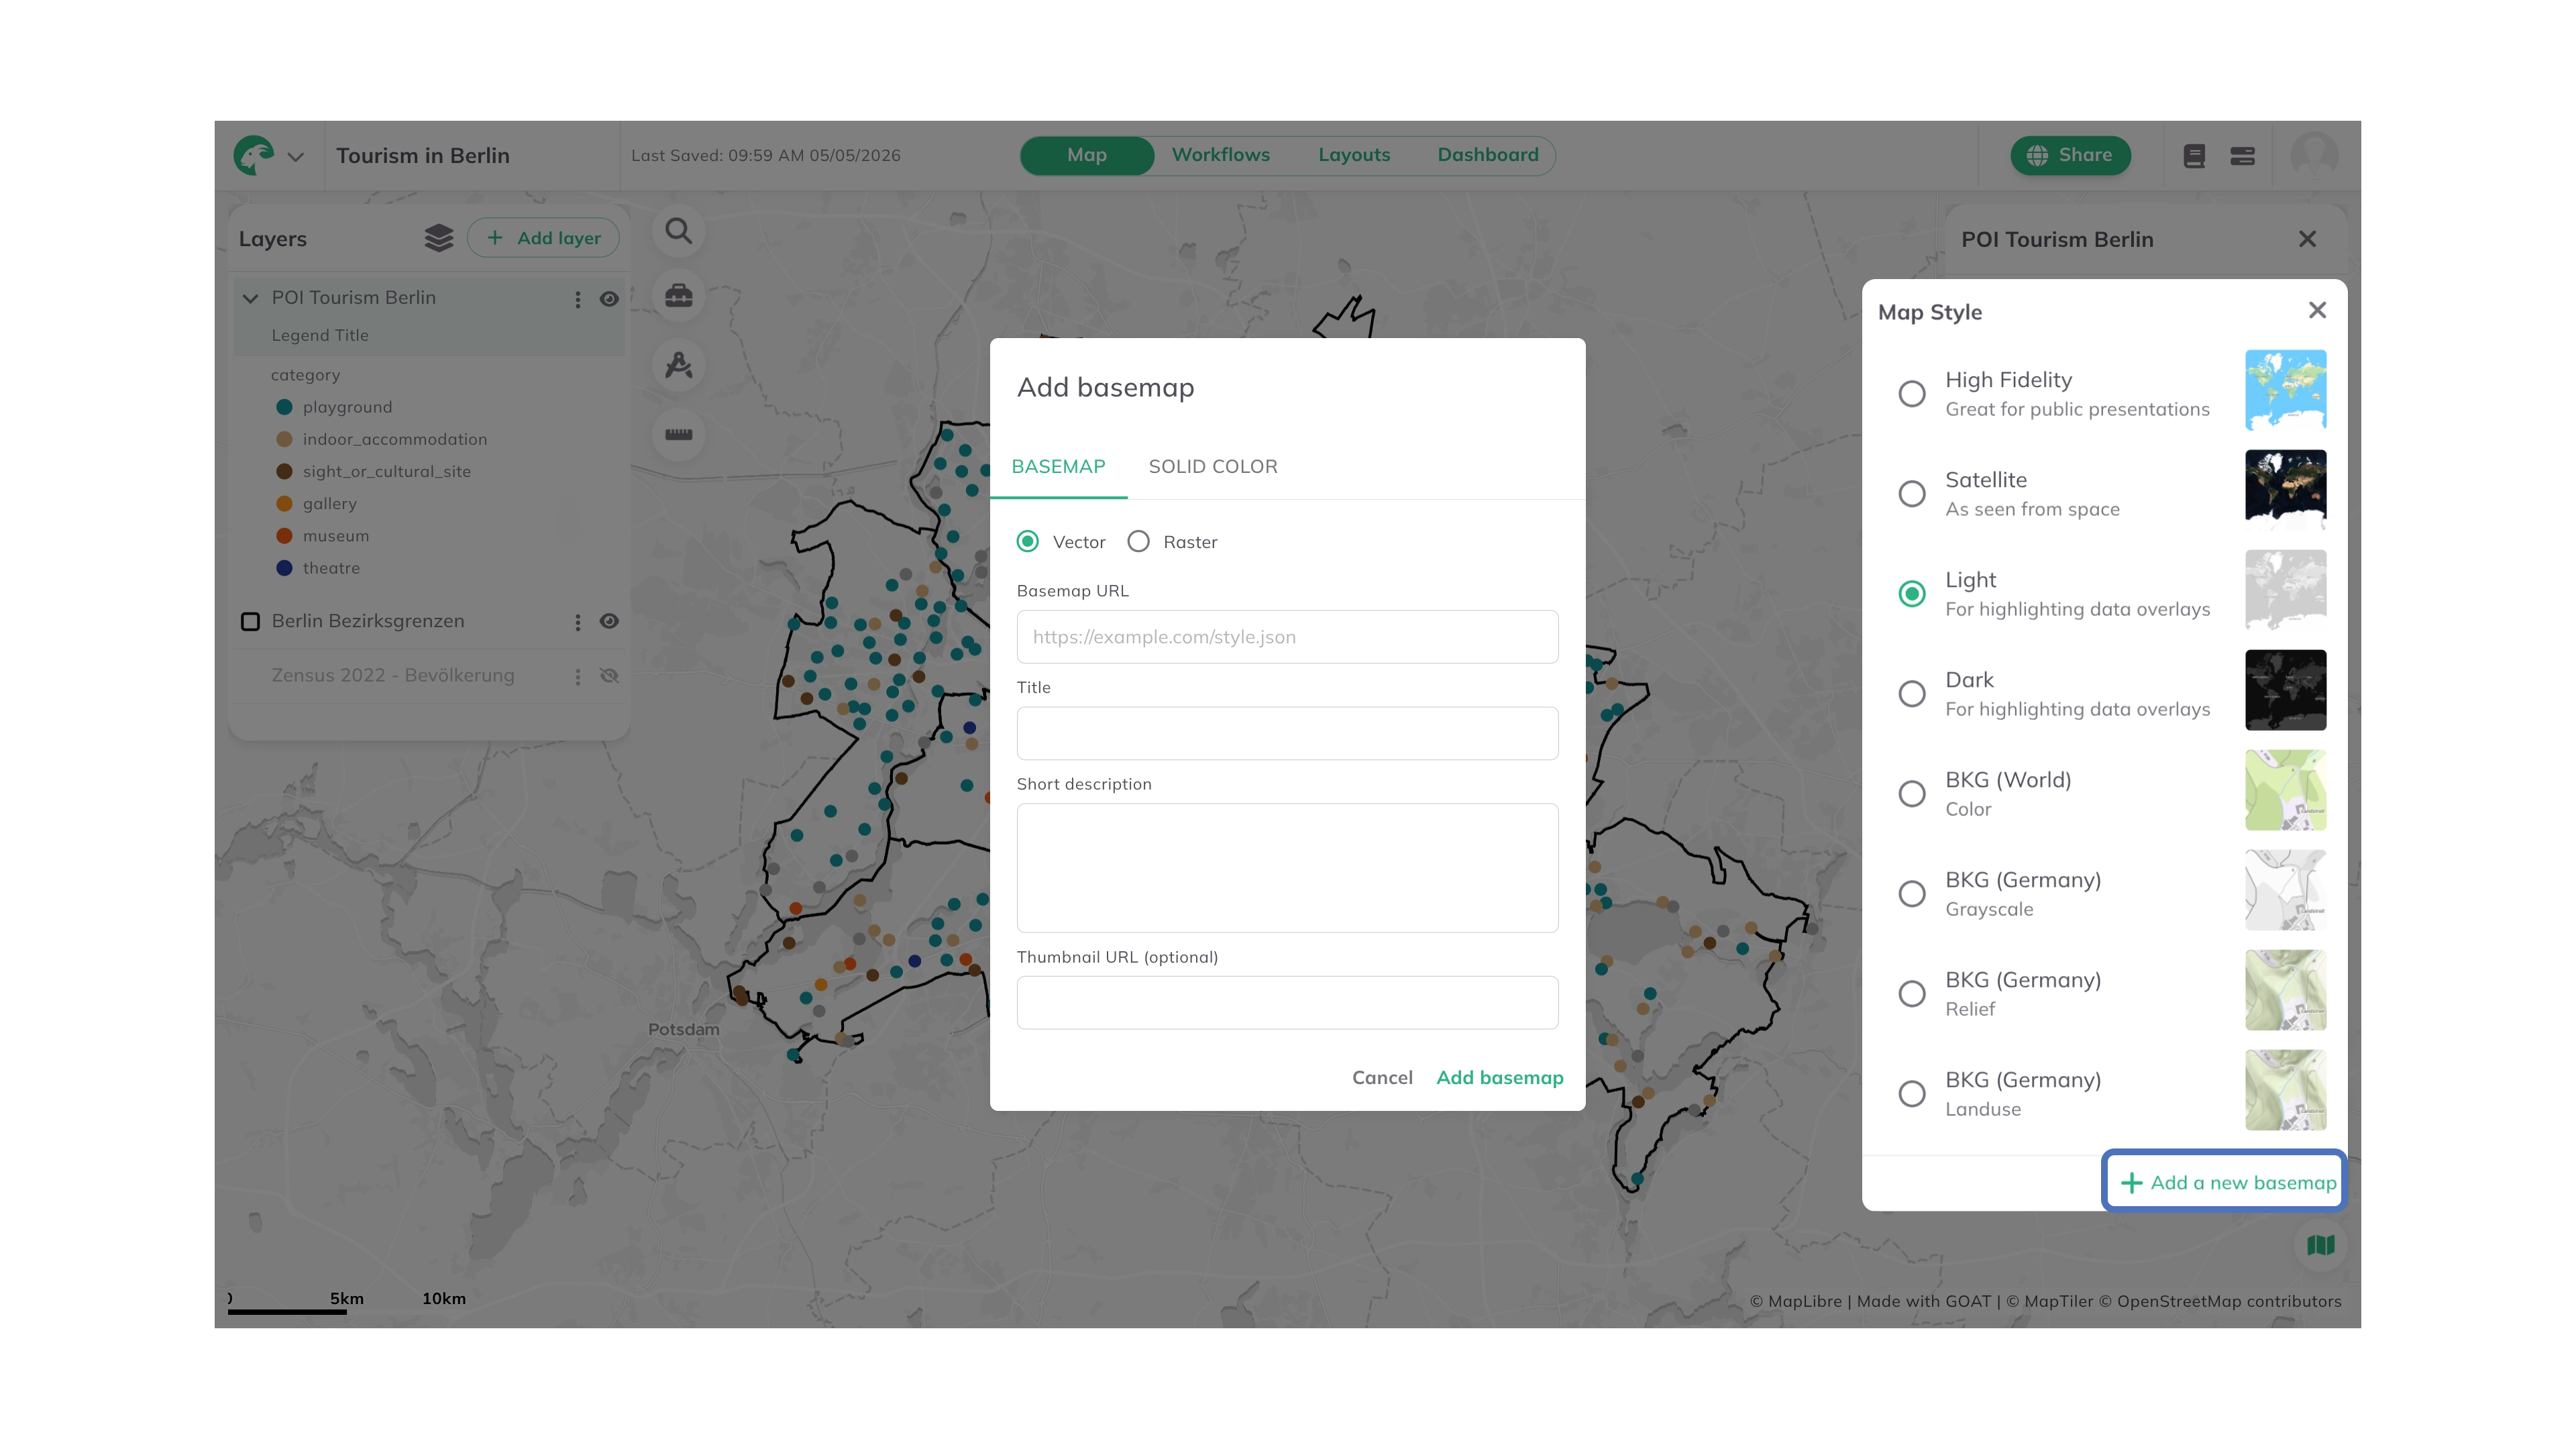This screenshot has width=2576, height=1449.
Task: Close the Map Style panel
Action: tap(2317, 311)
